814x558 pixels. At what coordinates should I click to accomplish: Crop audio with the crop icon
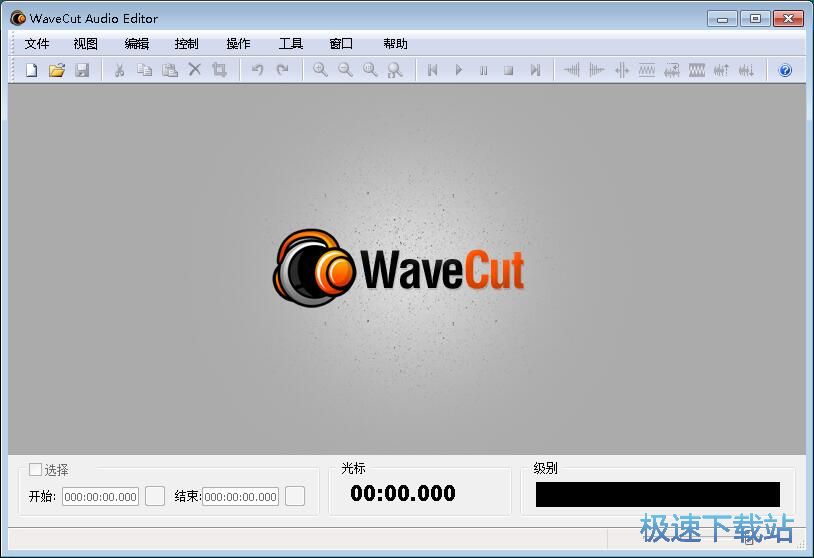coord(220,70)
